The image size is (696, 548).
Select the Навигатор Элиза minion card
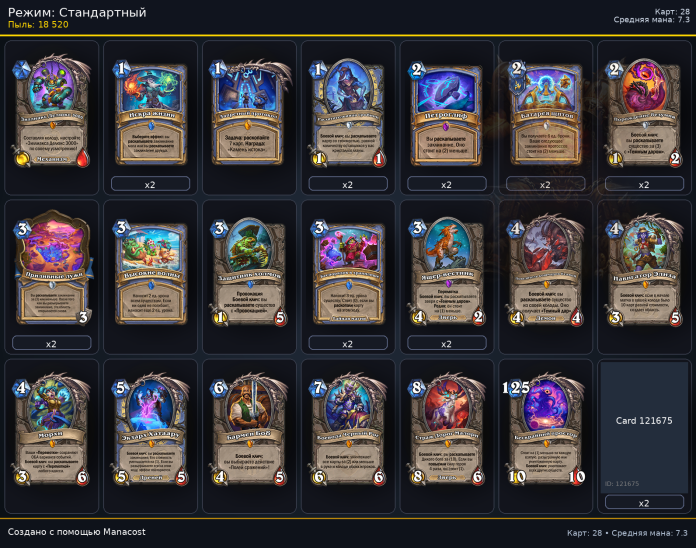pos(644,272)
